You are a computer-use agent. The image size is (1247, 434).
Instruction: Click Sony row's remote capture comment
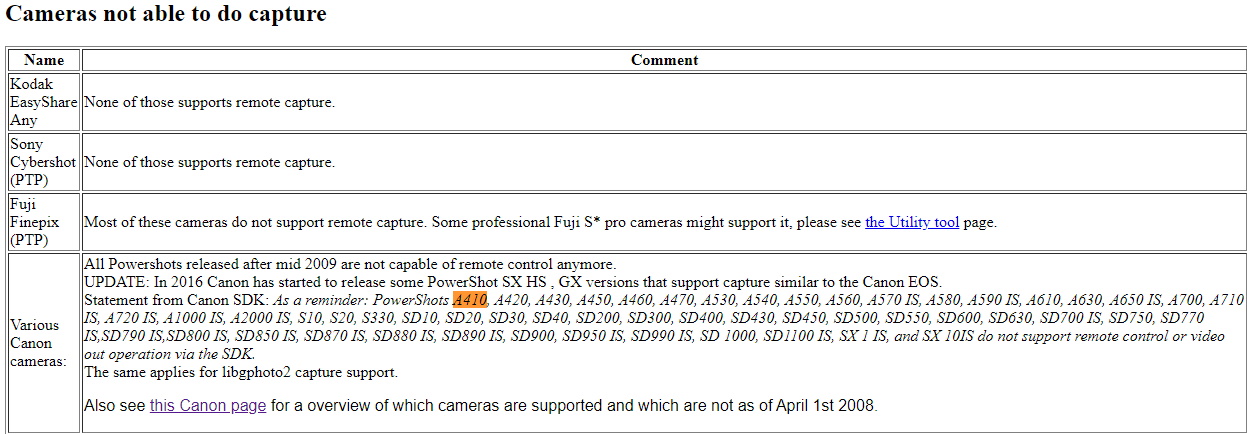click(x=209, y=162)
